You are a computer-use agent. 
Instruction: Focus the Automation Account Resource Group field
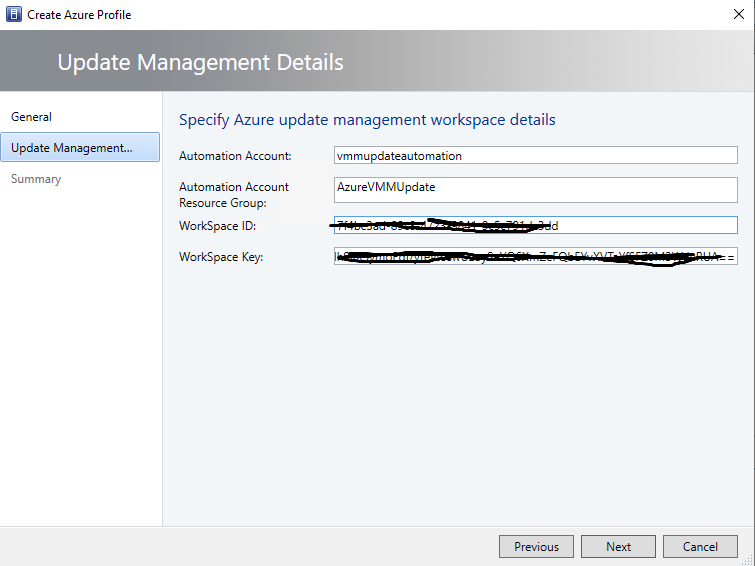coord(535,190)
